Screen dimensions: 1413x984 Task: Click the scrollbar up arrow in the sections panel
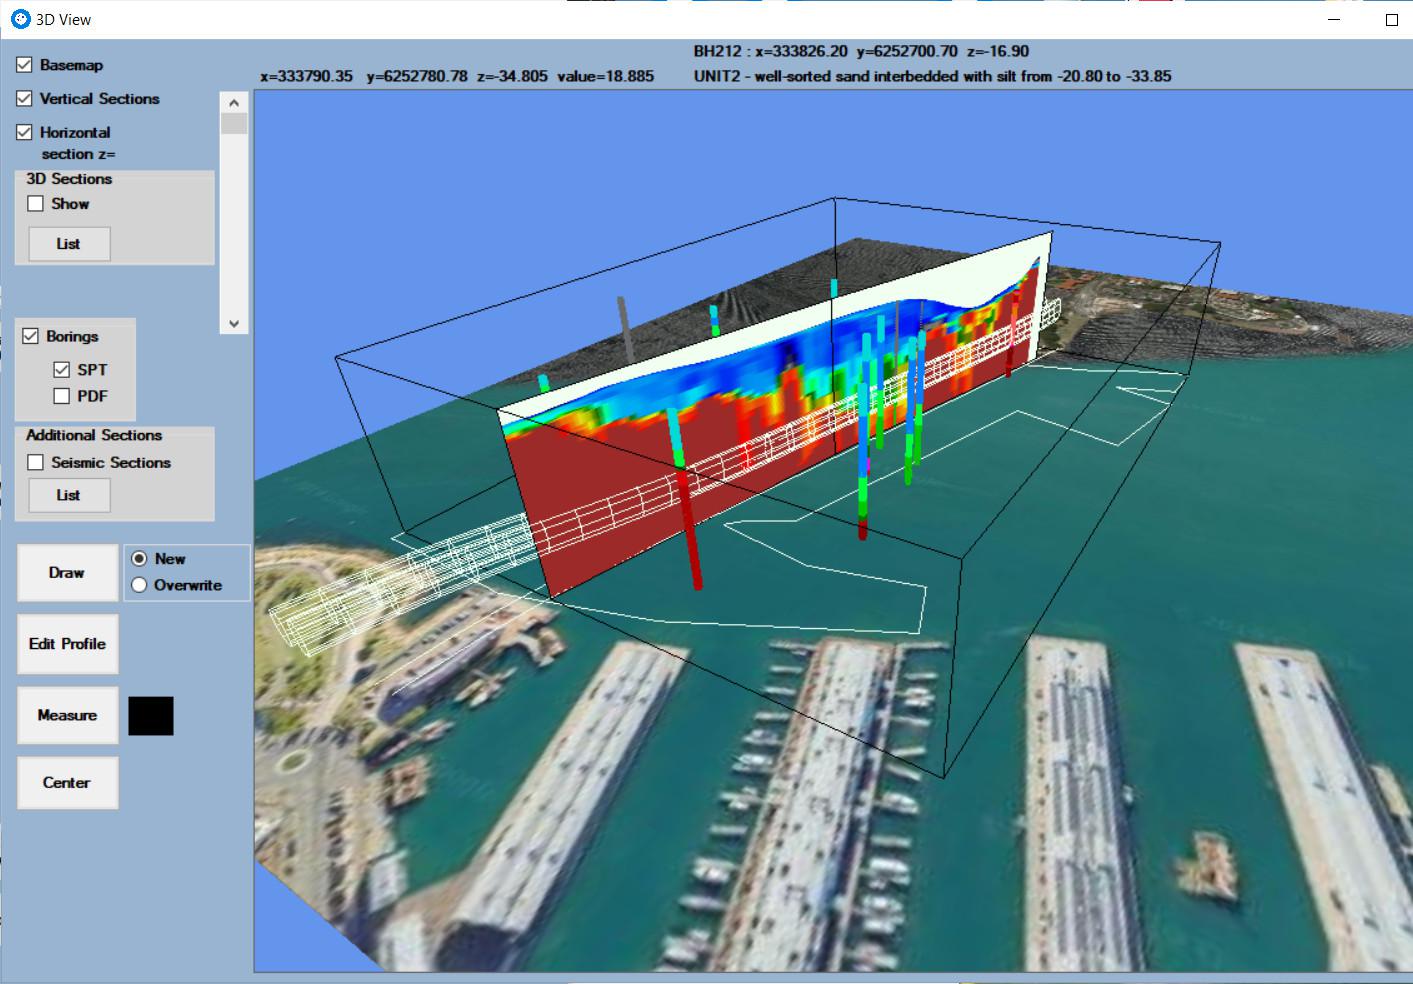[233, 100]
